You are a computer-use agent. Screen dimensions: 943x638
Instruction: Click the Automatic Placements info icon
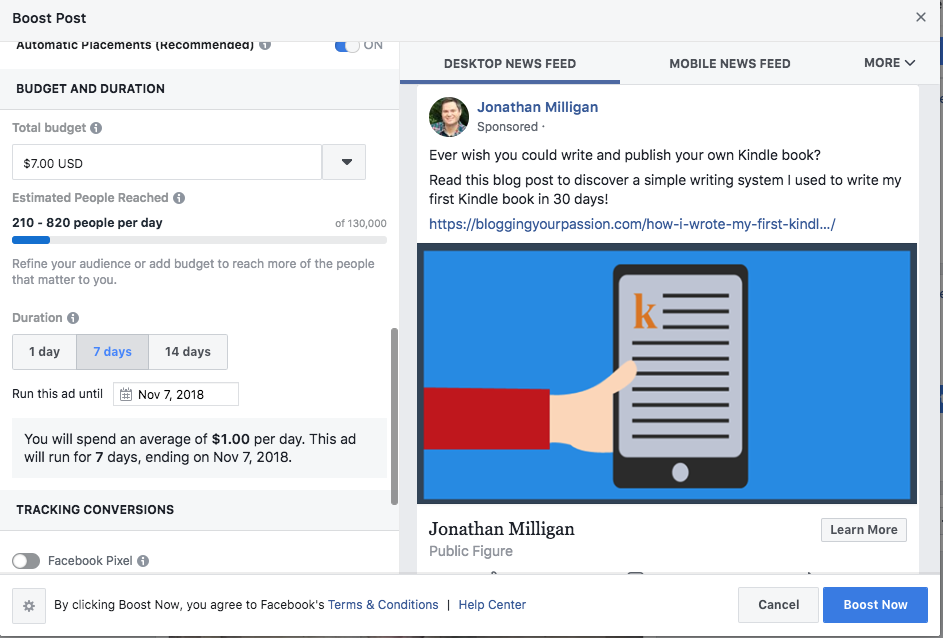coord(265,45)
